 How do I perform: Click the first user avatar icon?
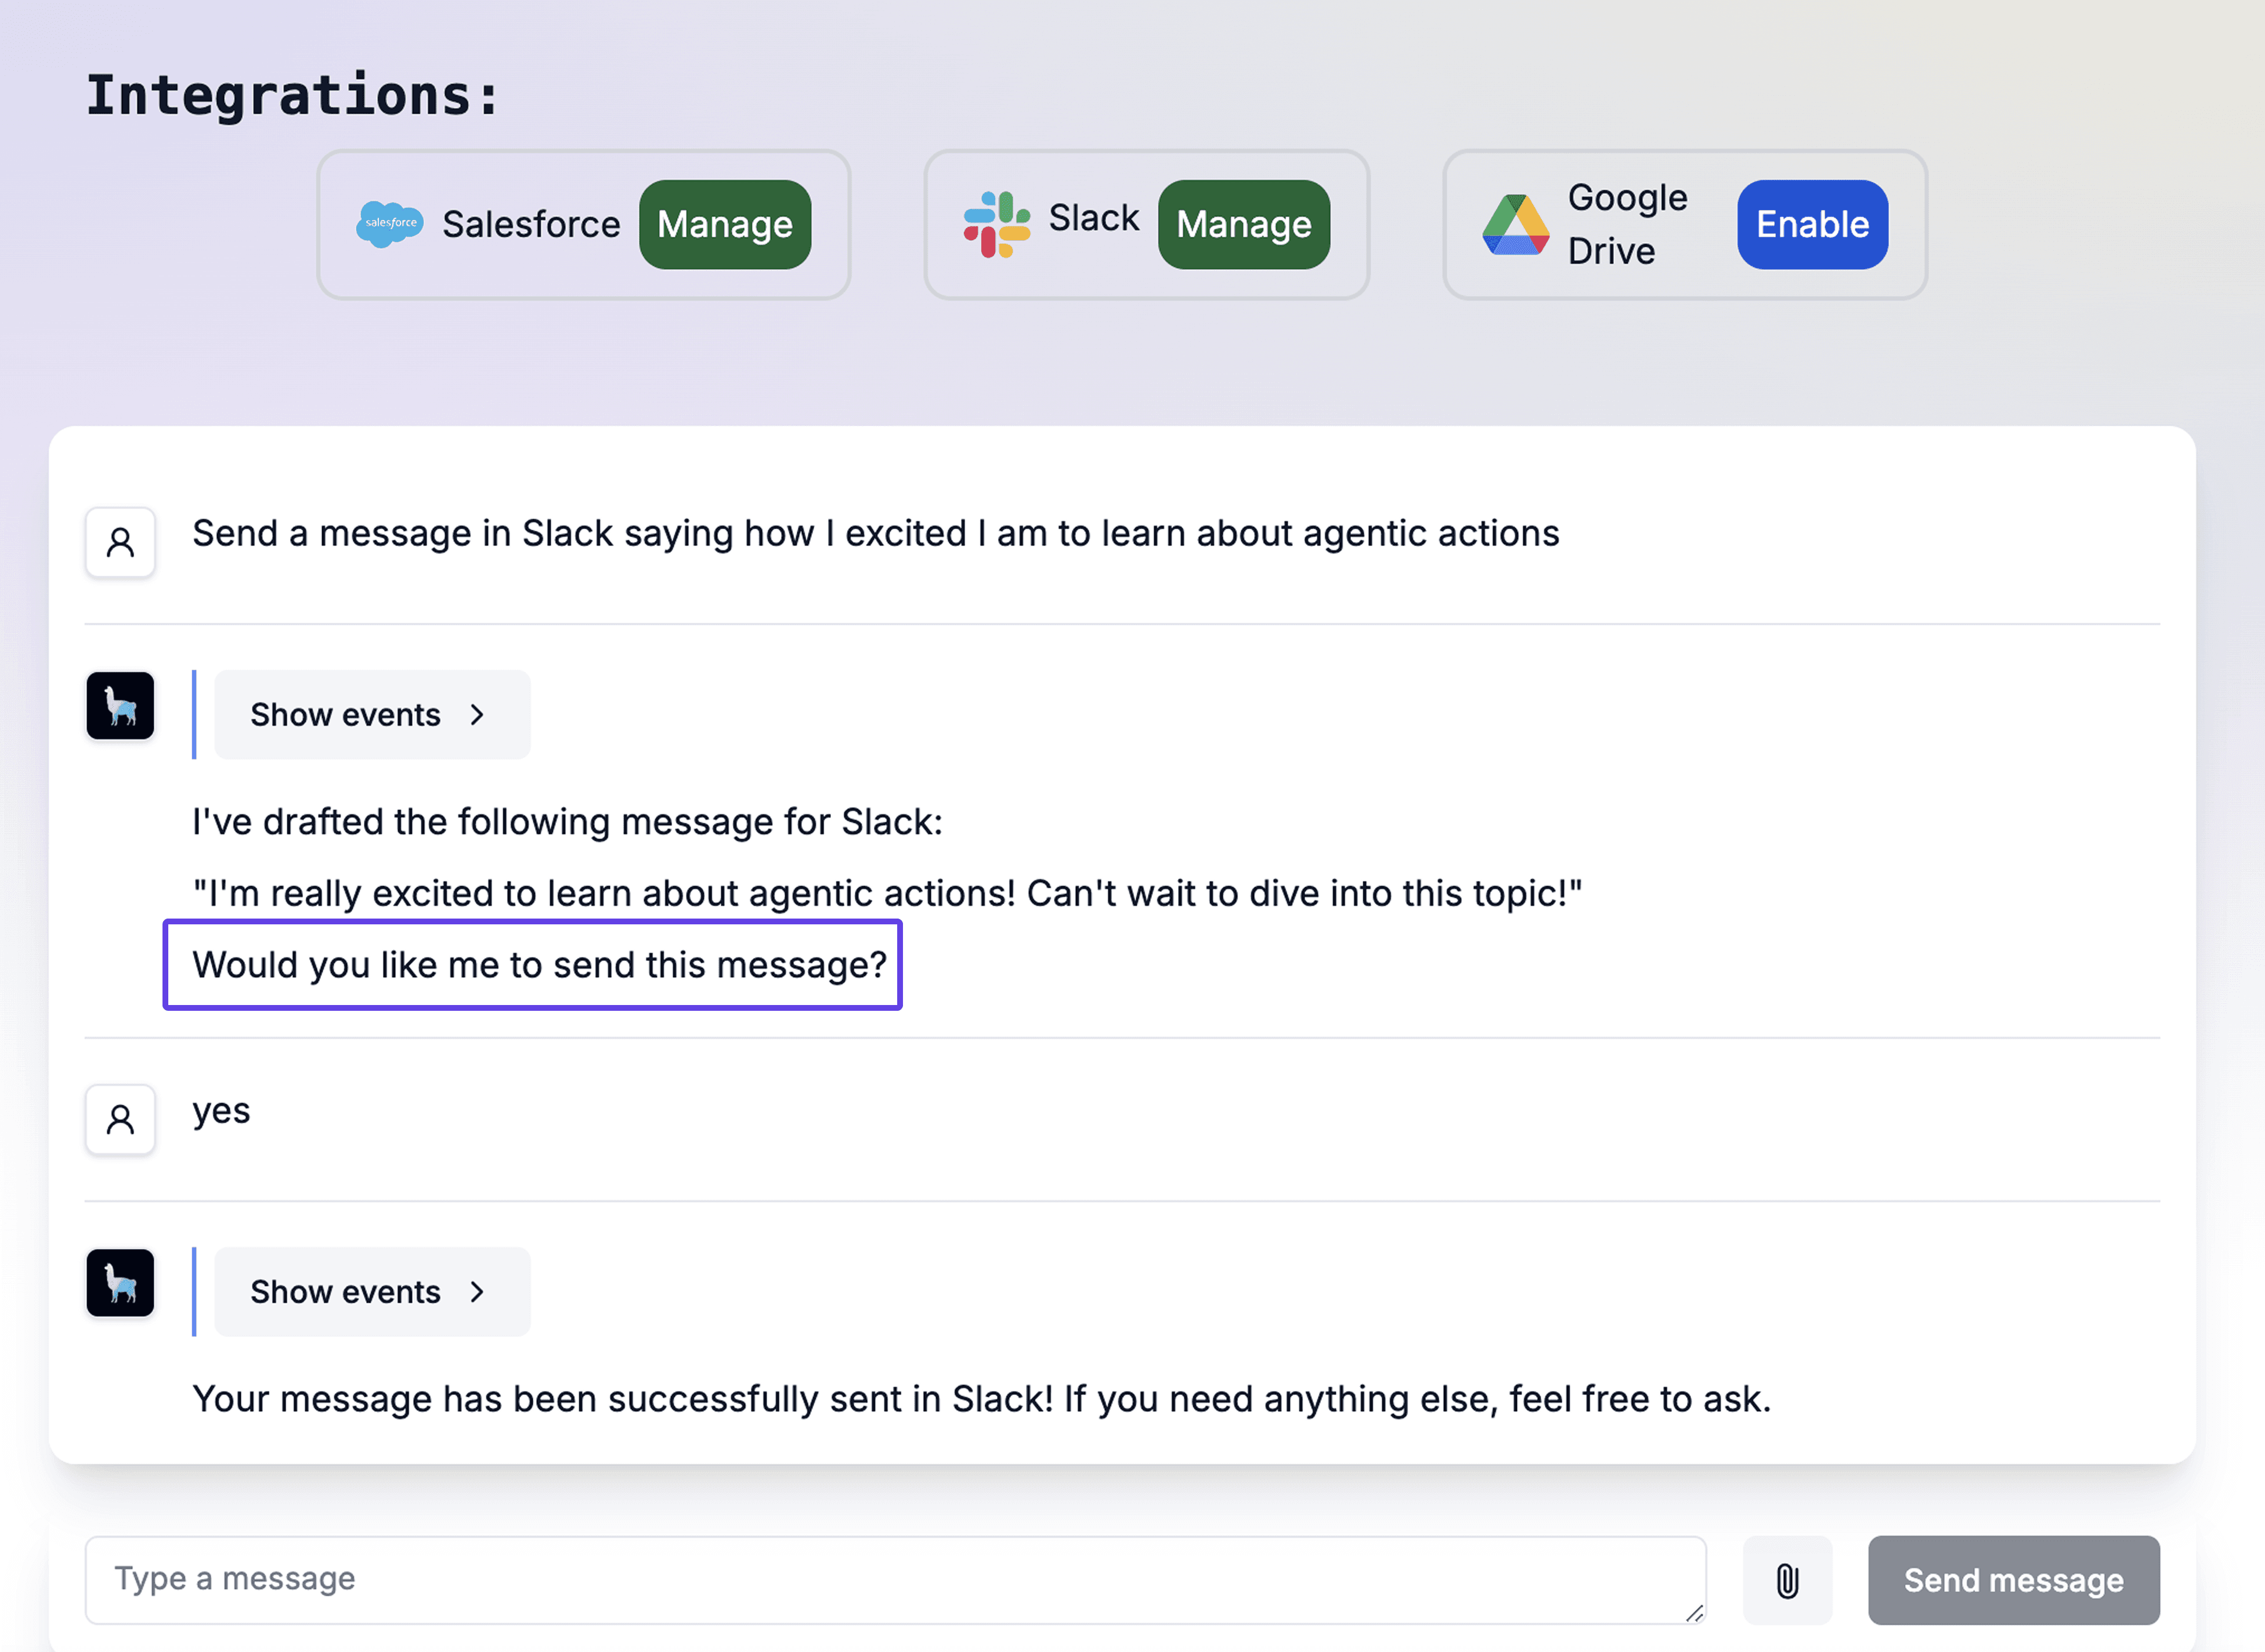pos(120,543)
